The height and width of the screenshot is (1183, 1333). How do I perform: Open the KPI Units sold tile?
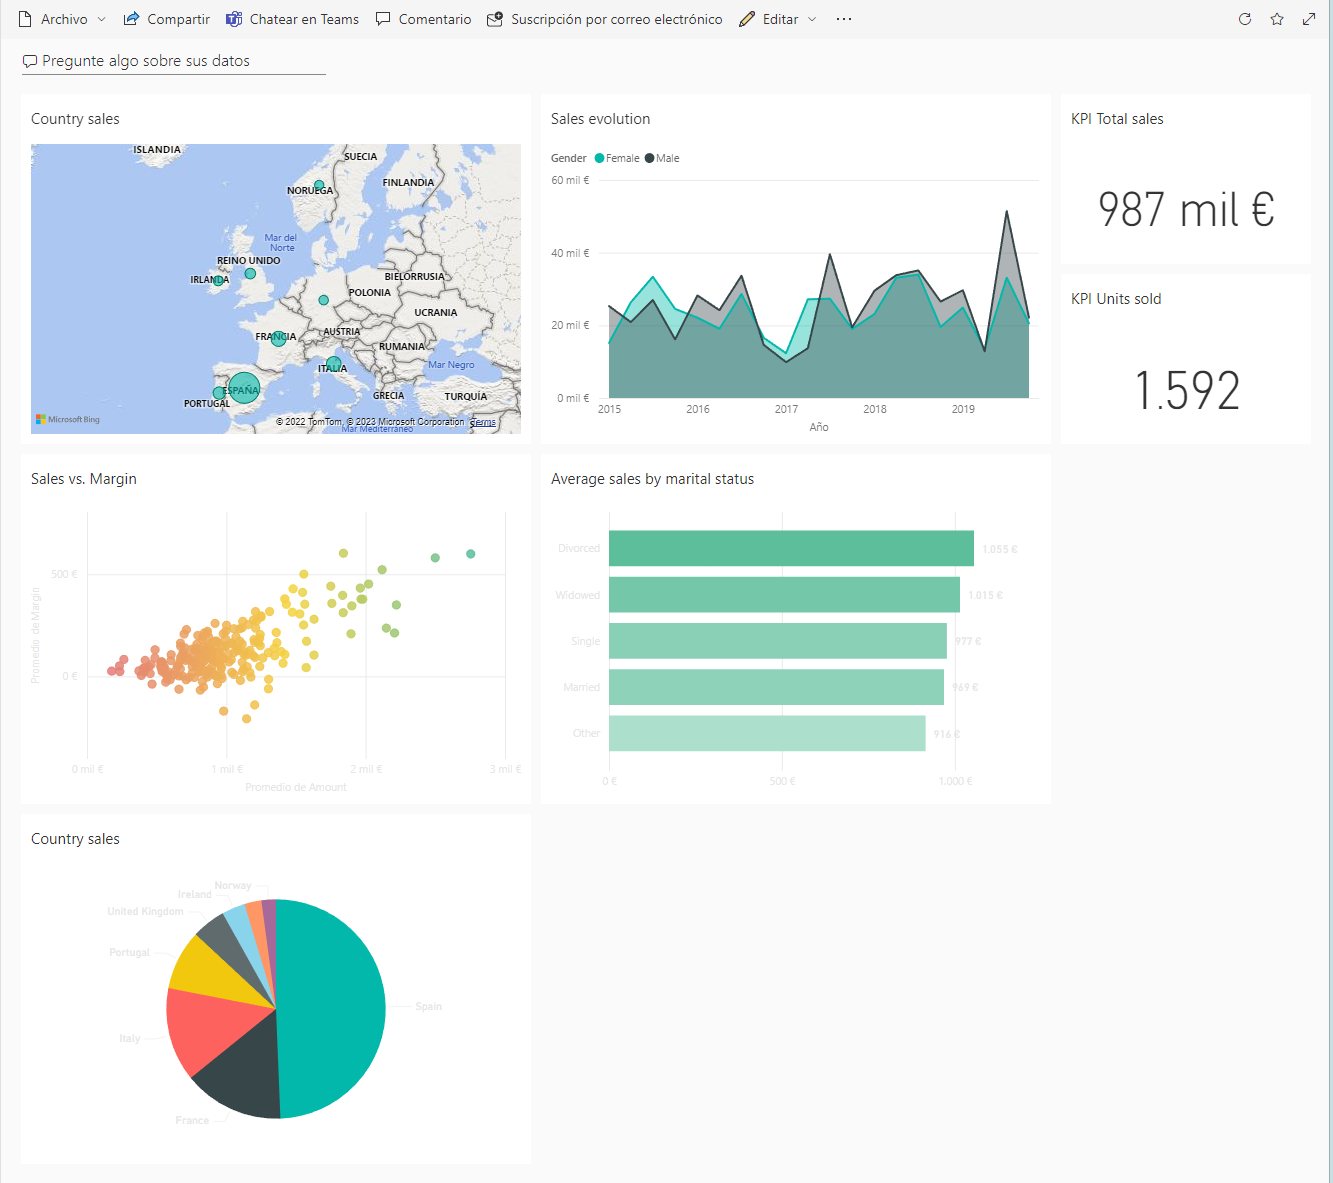click(x=1185, y=360)
